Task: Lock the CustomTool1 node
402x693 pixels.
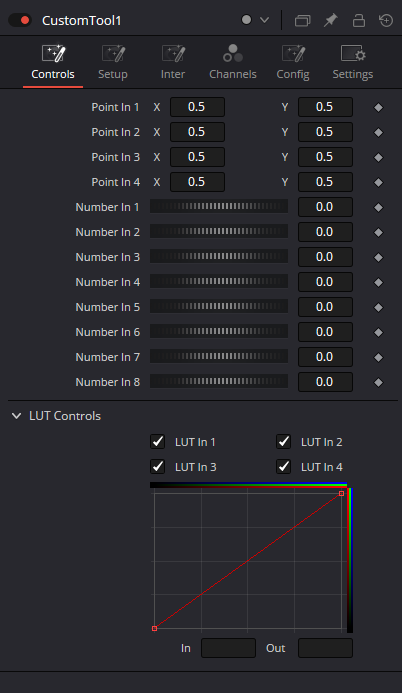Action: point(359,20)
